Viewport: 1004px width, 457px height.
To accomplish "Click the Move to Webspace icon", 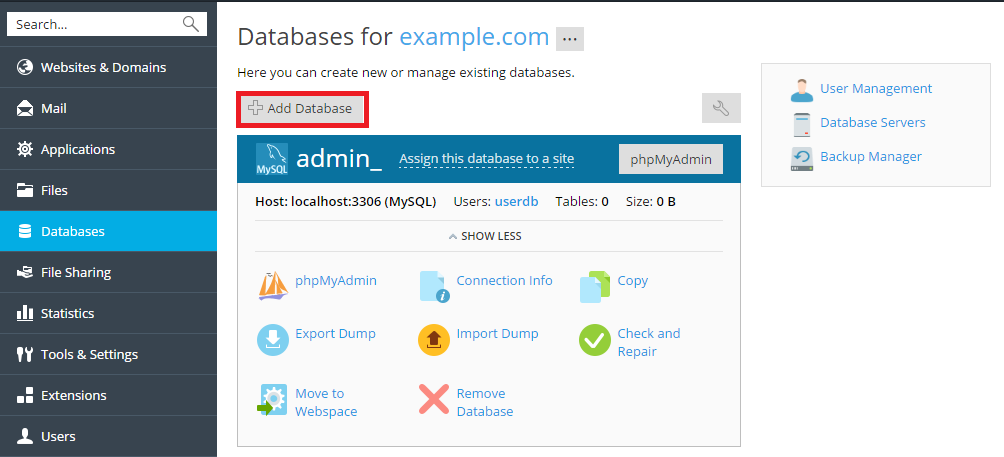I will pos(273,399).
